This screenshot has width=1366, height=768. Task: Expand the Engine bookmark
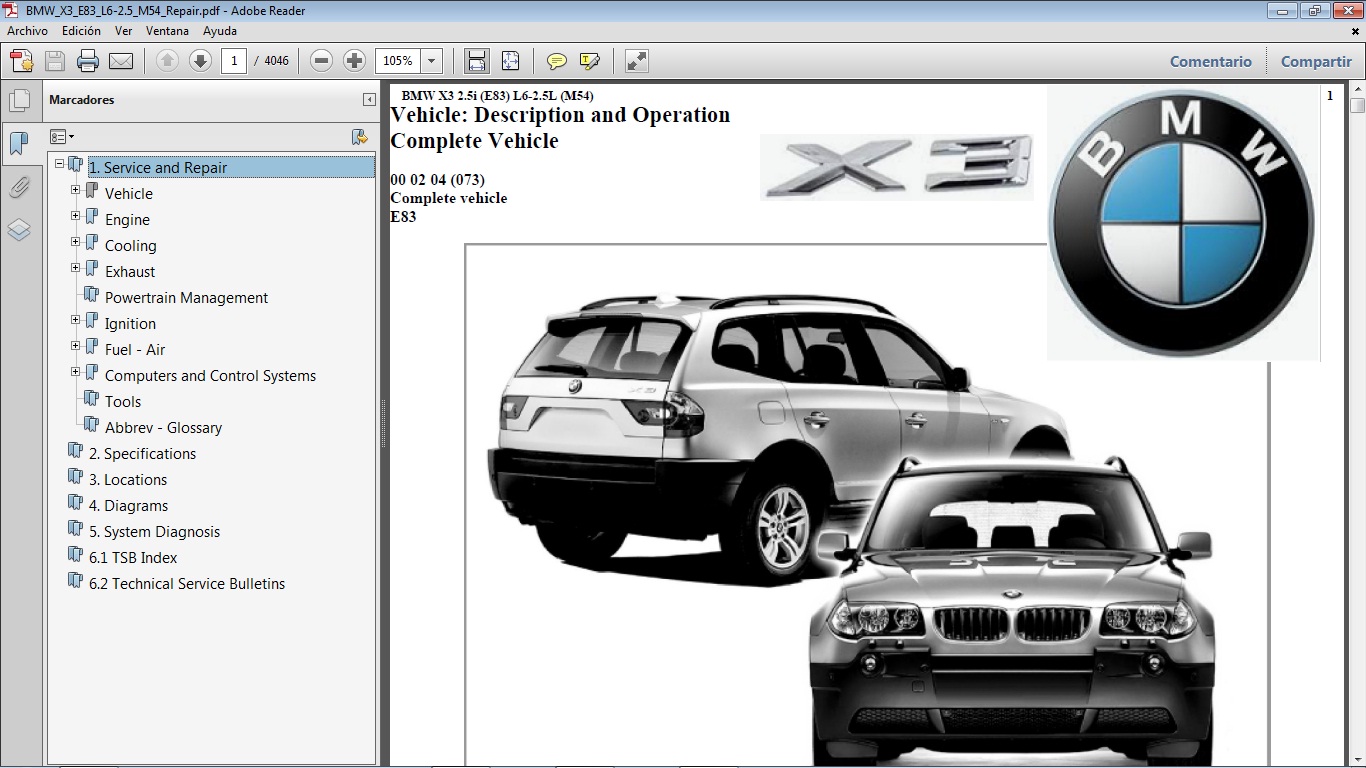click(75, 217)
